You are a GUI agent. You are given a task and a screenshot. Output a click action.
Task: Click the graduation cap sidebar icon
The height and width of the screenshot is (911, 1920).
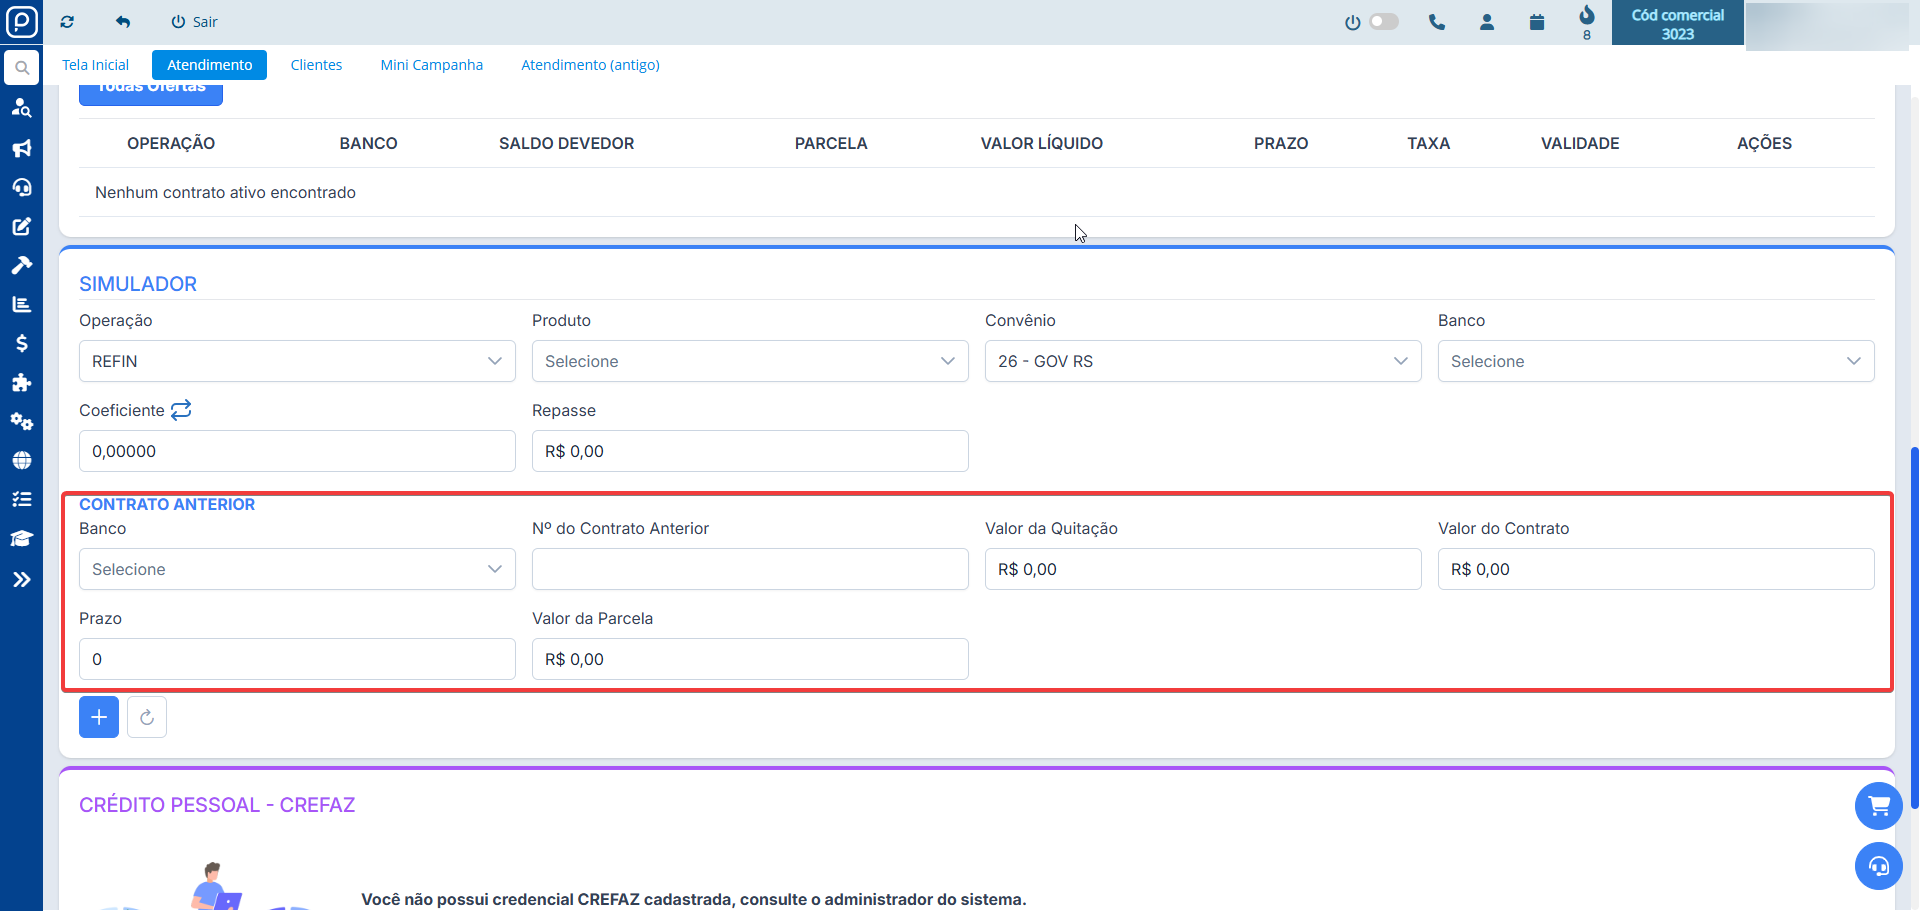(21, 539)
